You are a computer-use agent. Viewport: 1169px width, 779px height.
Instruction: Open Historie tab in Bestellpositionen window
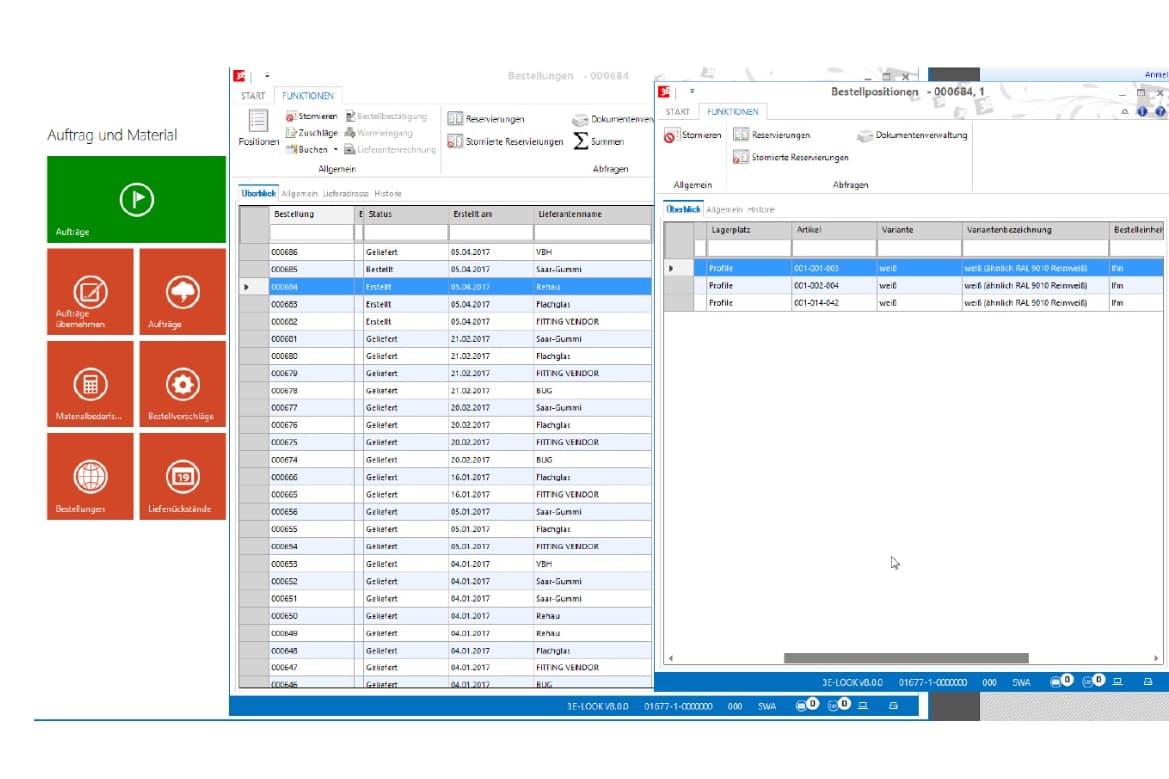click(761, 209)
